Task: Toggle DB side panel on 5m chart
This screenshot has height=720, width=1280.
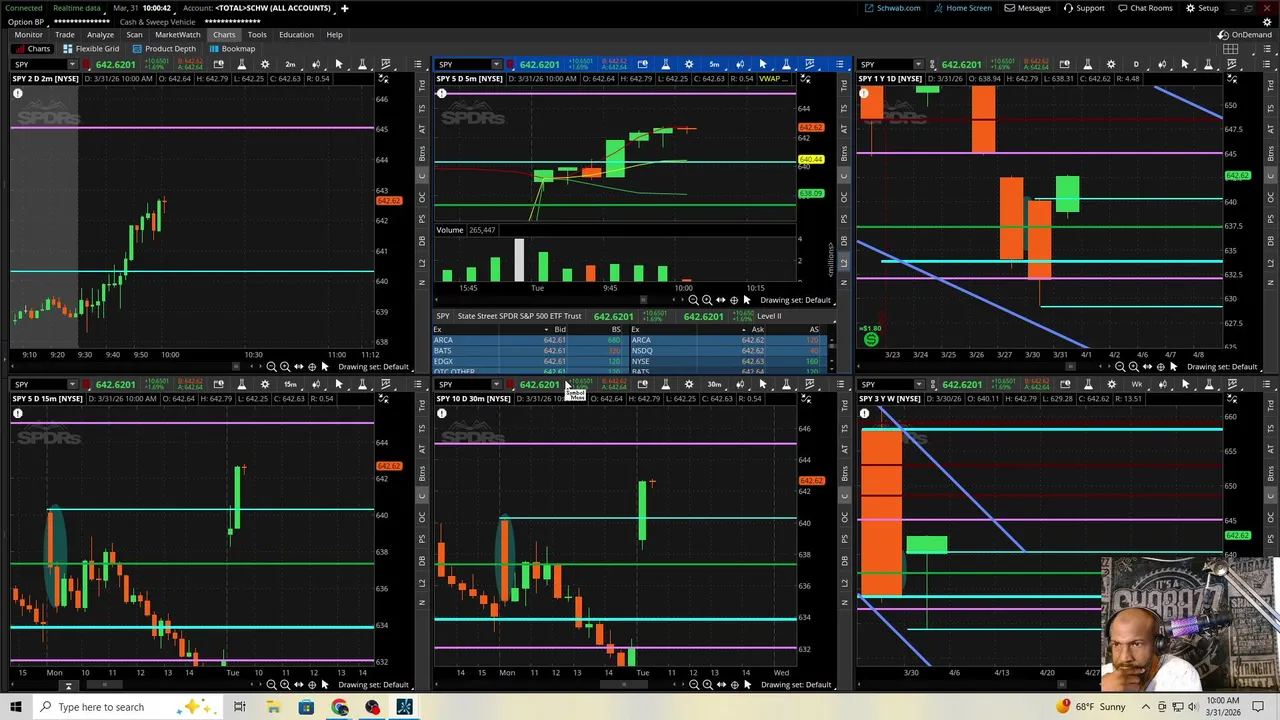Action: (x=845, y=241)
